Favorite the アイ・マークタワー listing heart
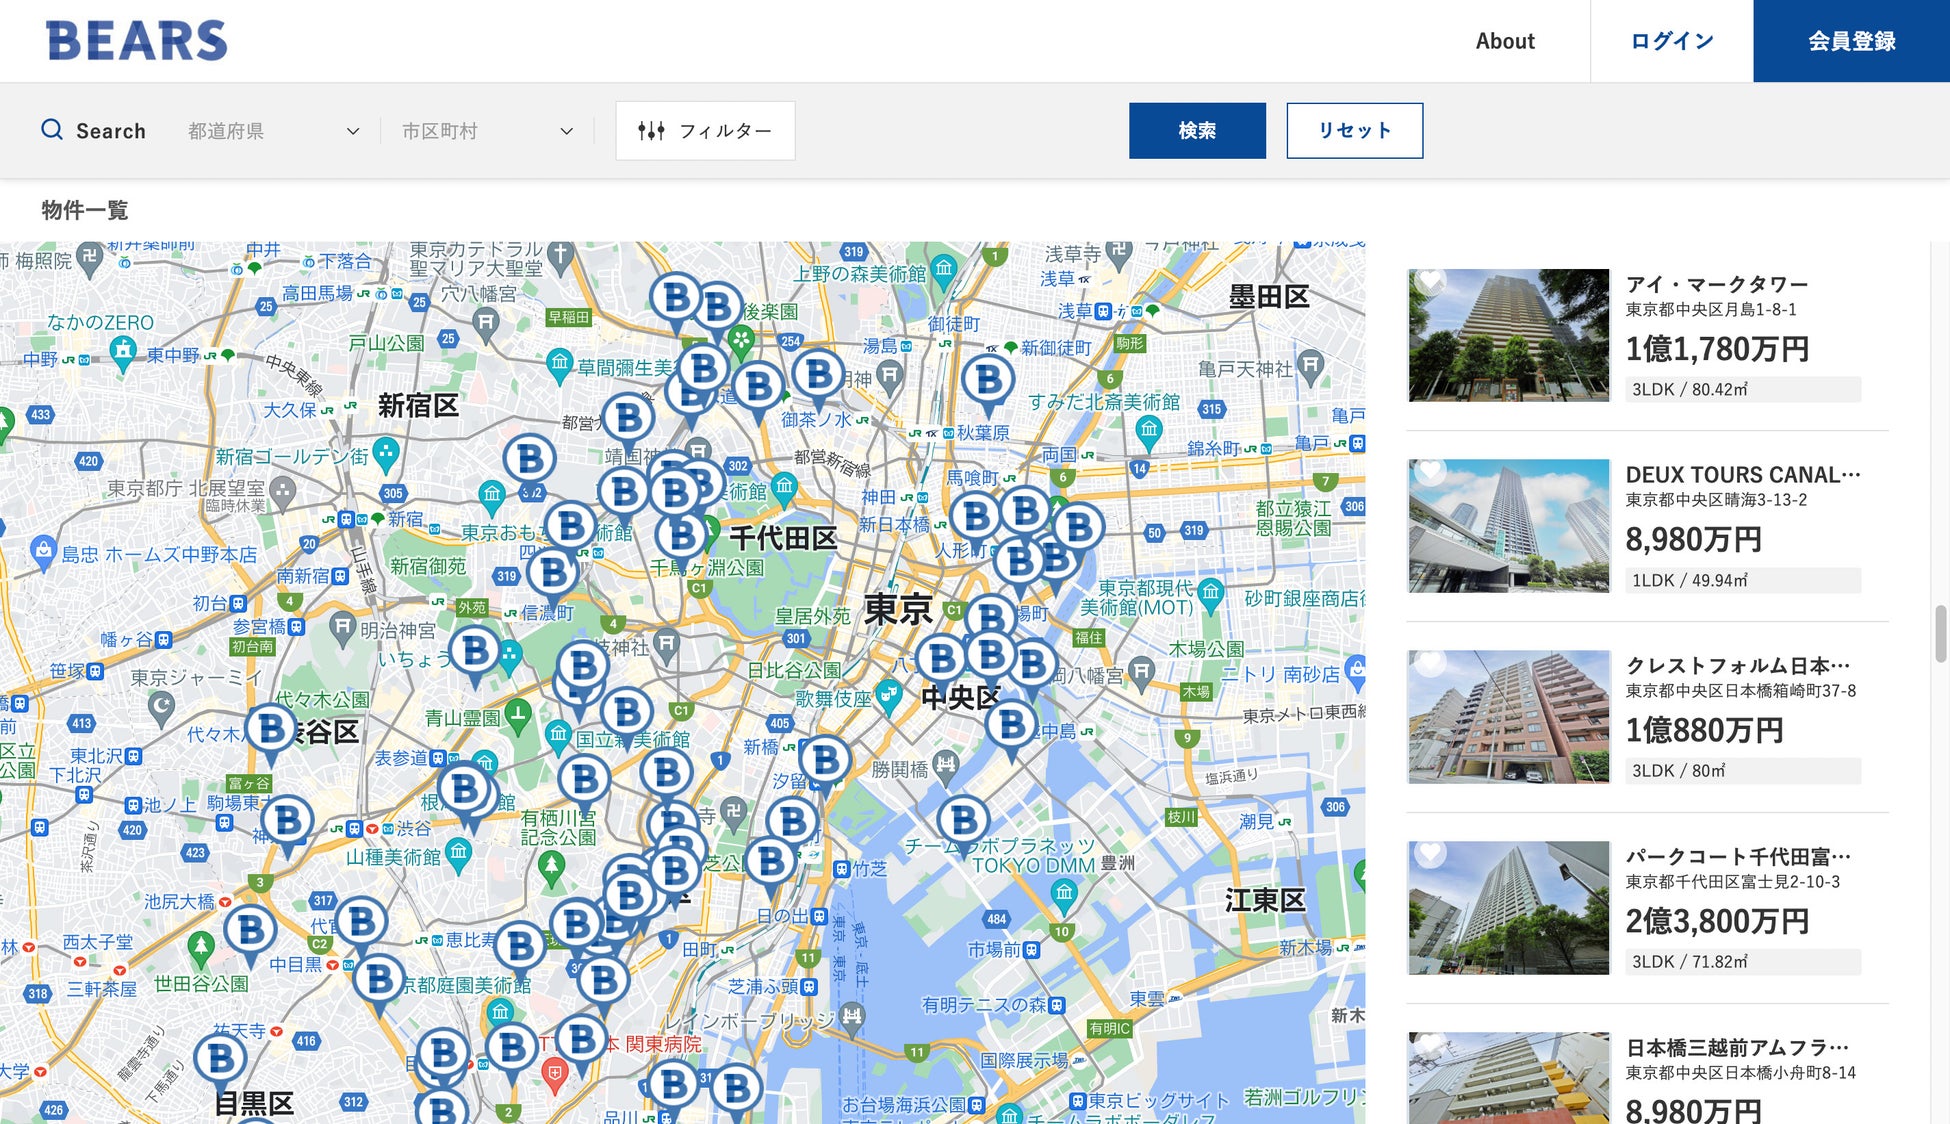This screenshot has height=1124, width=1950. click(x=1431, y=281)
